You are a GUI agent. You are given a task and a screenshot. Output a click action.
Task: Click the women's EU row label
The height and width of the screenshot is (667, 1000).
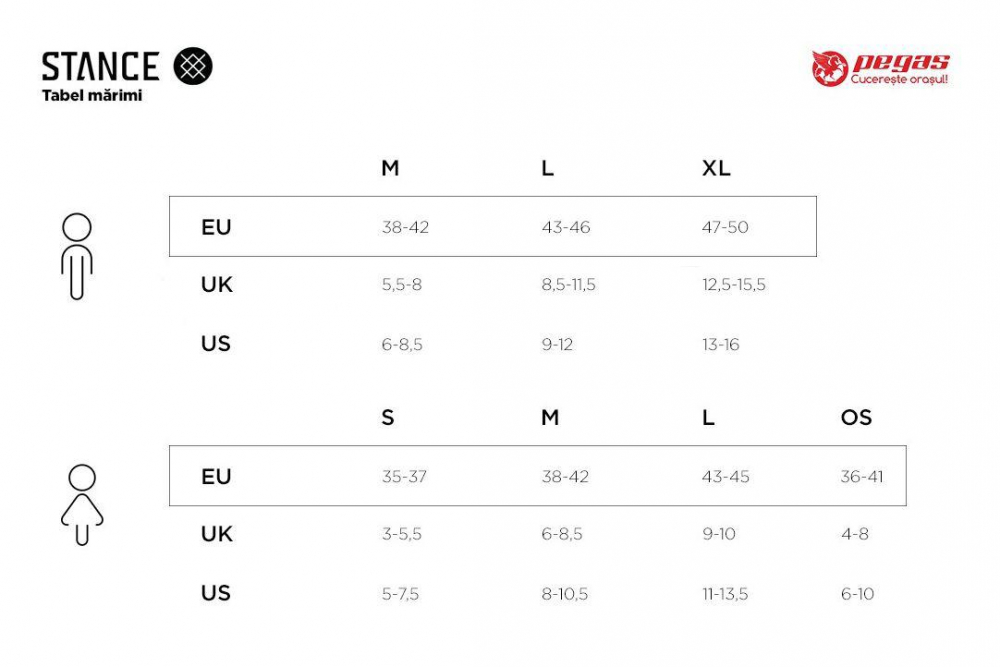[216, 477]
